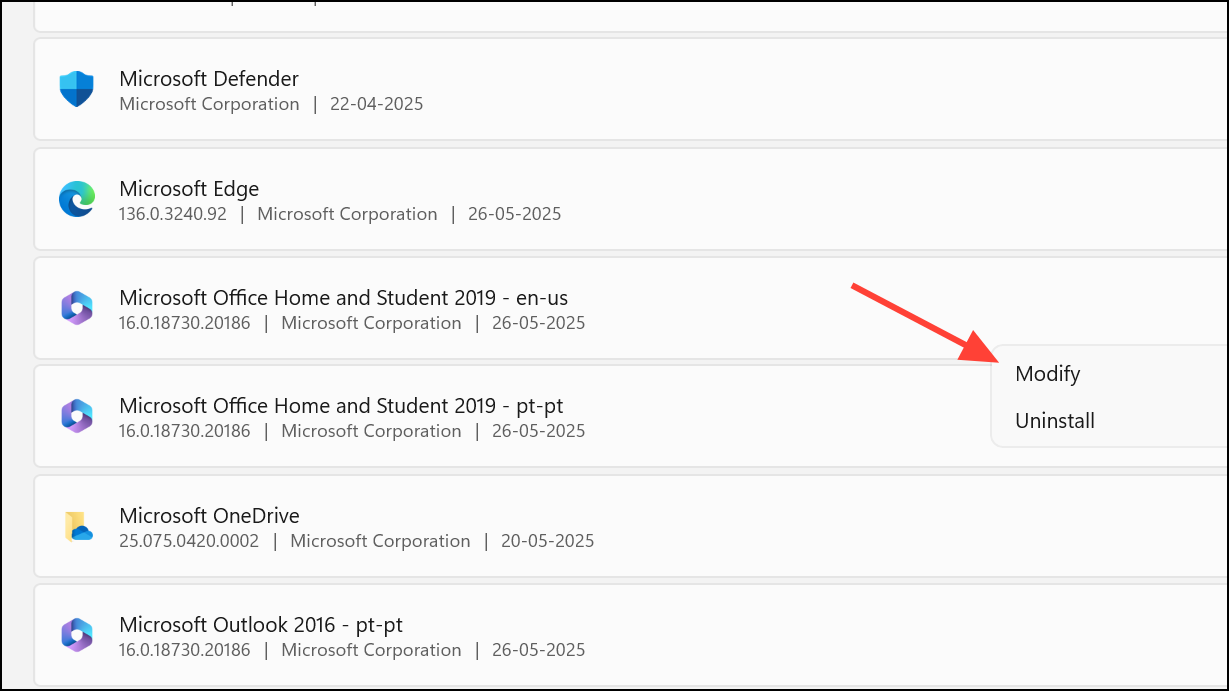This screenshot has height=691, width=1229.
Task: Click the Microsoft Outlook 2016 pt-pt icon
Action: (76, 635)
